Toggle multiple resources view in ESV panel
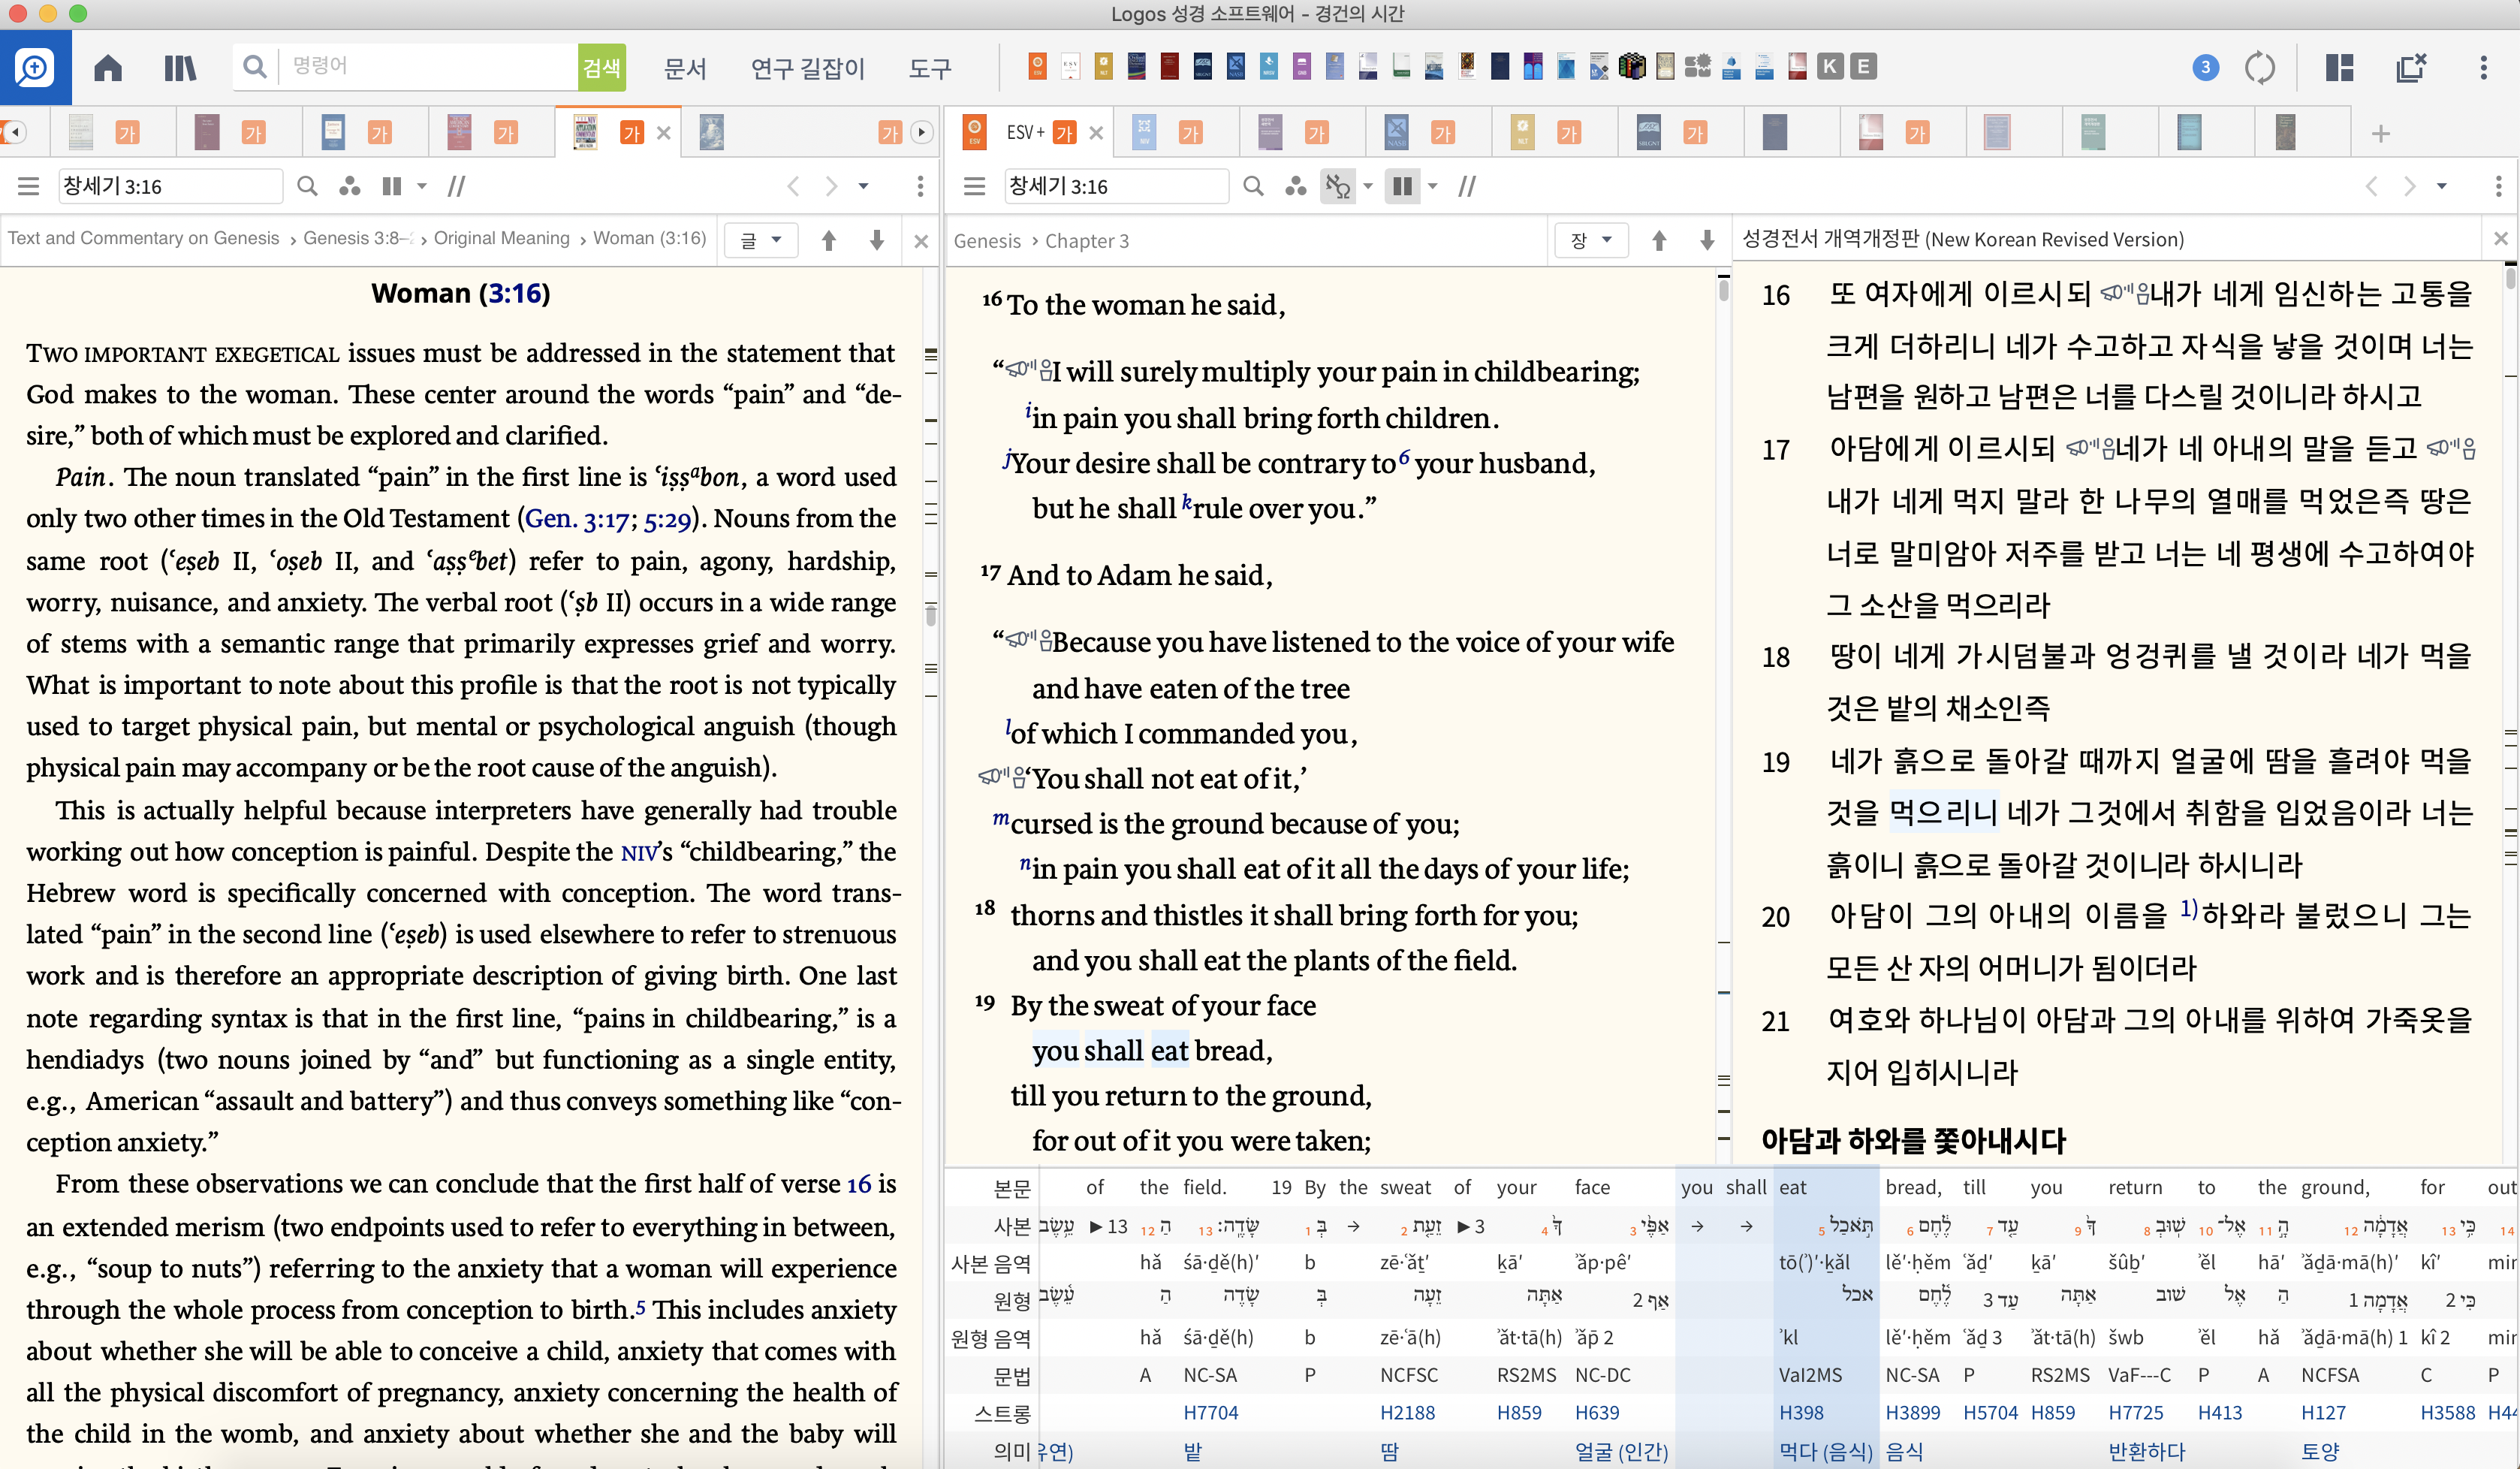Image resolution: width=2520 pixels, height=1469 pixels. (x=1403, y=187)
